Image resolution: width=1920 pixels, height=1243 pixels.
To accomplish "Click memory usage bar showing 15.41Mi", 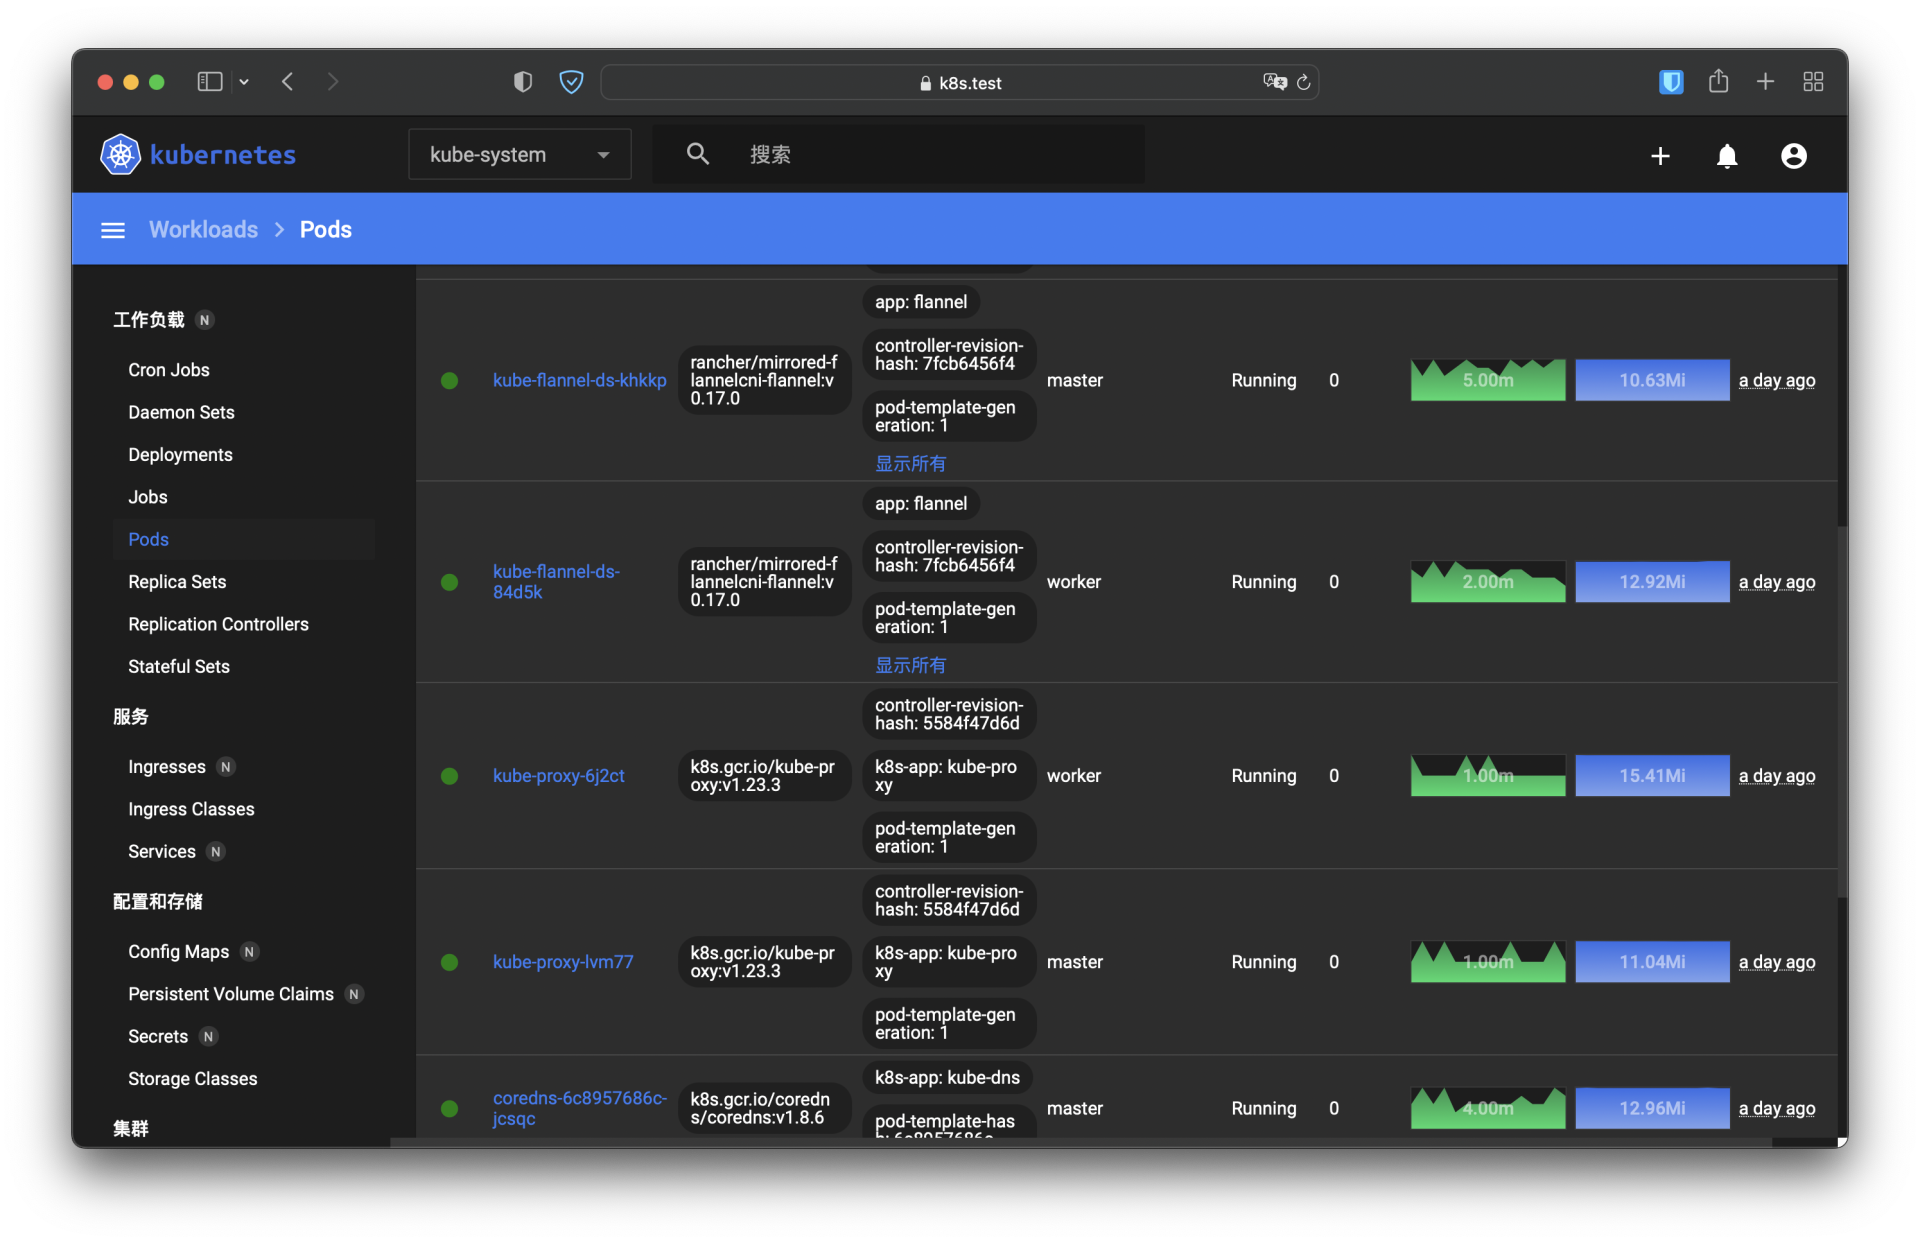I will click(x=1652, y=775).
